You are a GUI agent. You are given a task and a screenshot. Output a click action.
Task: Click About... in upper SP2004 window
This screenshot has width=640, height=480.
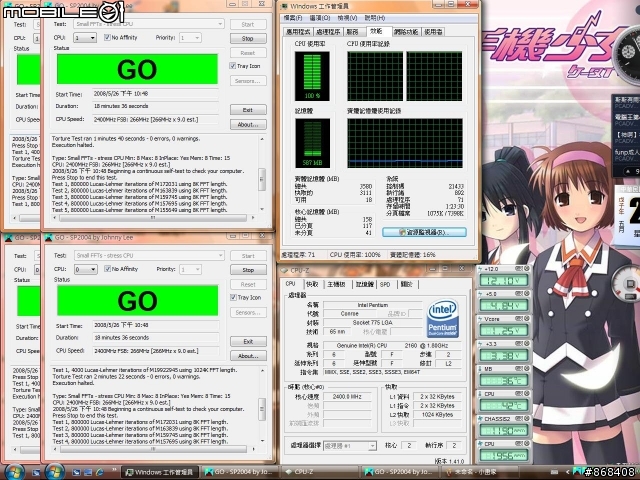tap(248, 124)
